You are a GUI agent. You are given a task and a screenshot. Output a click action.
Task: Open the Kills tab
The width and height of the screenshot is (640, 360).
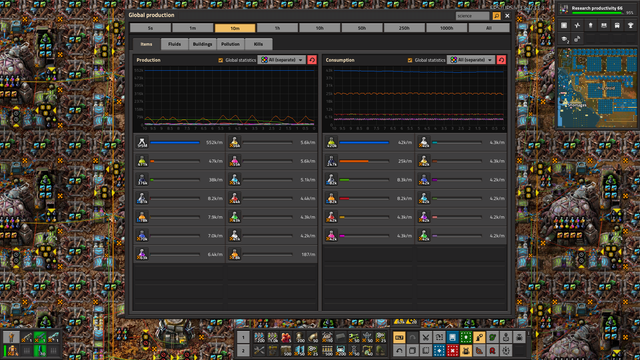(258, 44)
